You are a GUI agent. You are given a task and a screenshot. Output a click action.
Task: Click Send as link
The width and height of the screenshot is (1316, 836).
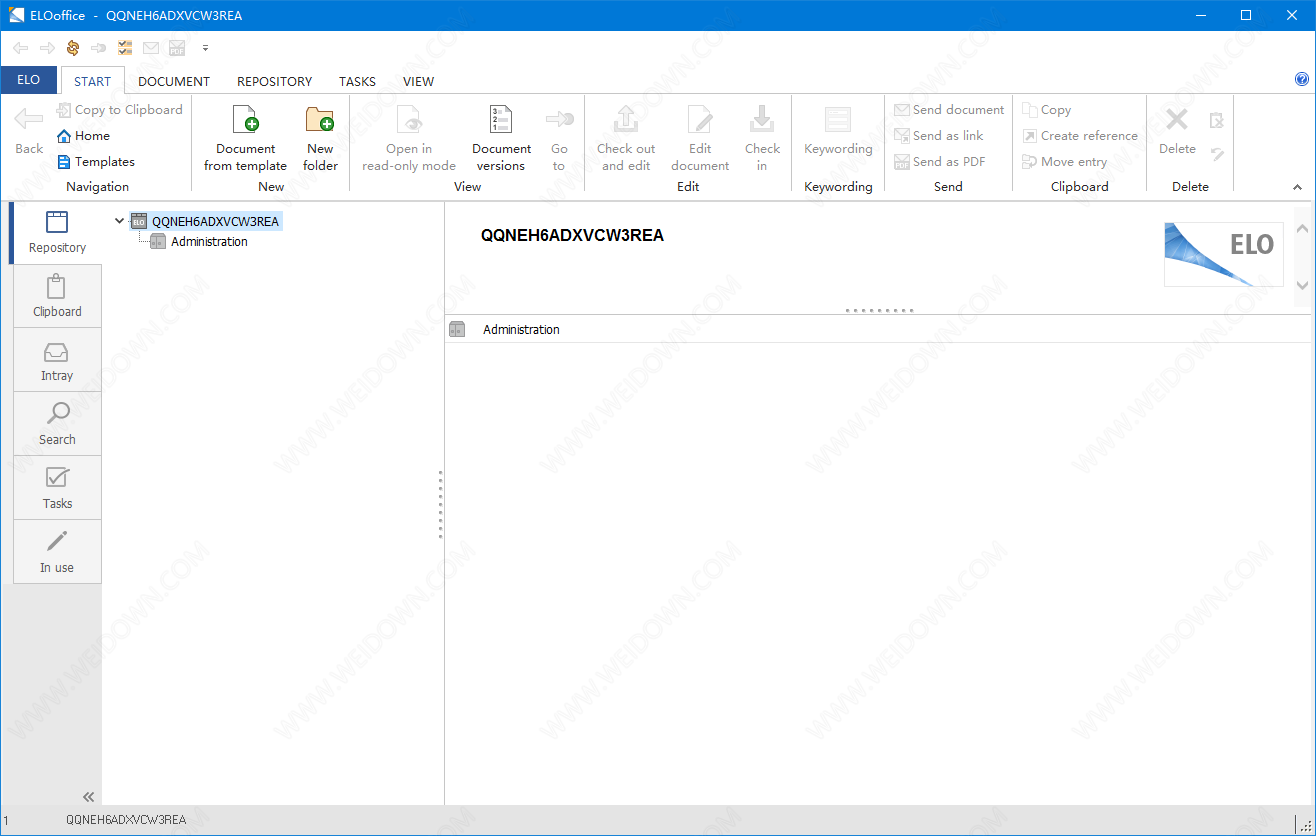(939, 136)
